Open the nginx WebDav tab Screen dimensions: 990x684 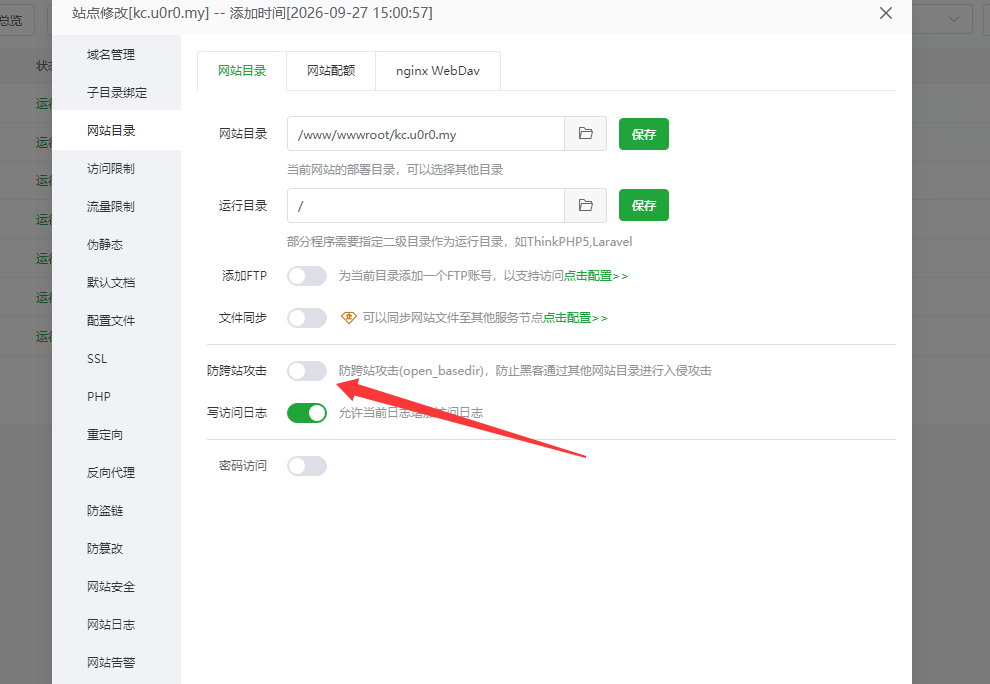point(438,71)
